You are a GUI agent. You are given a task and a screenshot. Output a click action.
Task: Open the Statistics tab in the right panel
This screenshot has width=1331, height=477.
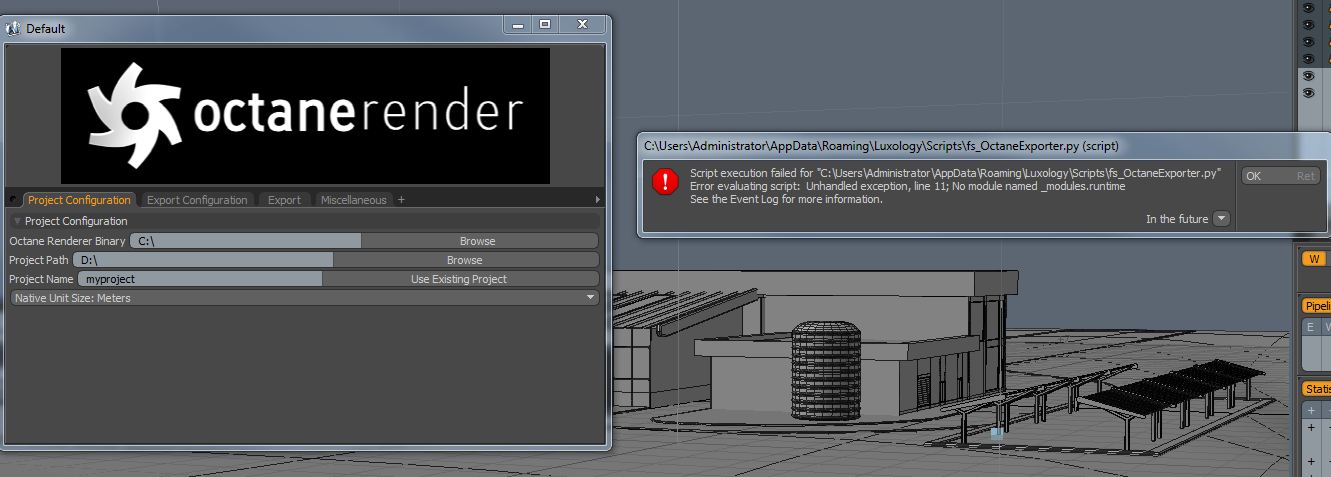[1316, 388]
